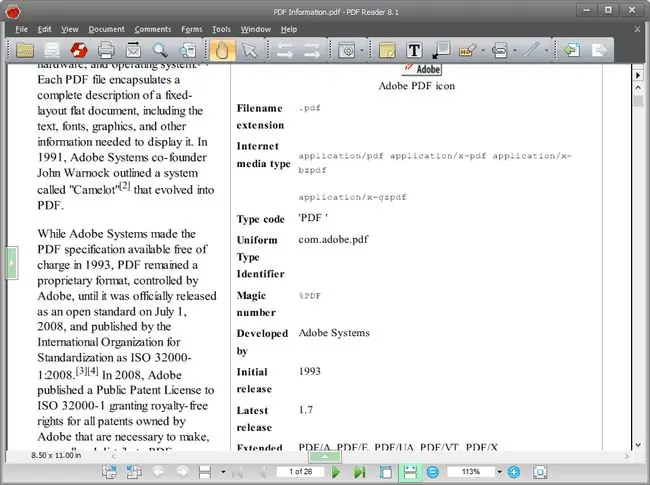Click the zoom level field showing 113%
Screen dimensions: 650x485
(471, 472)
